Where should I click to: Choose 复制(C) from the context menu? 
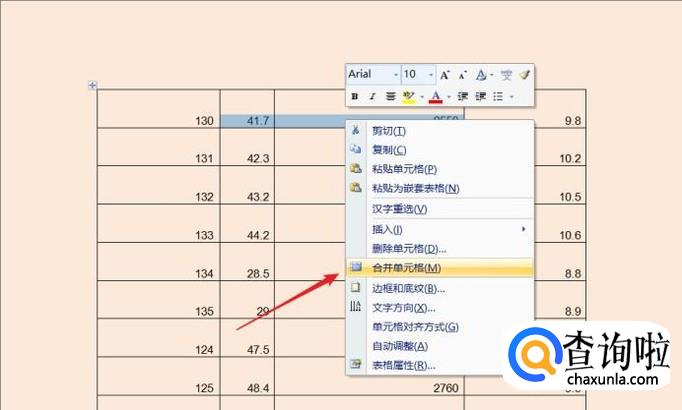(440, 150)
